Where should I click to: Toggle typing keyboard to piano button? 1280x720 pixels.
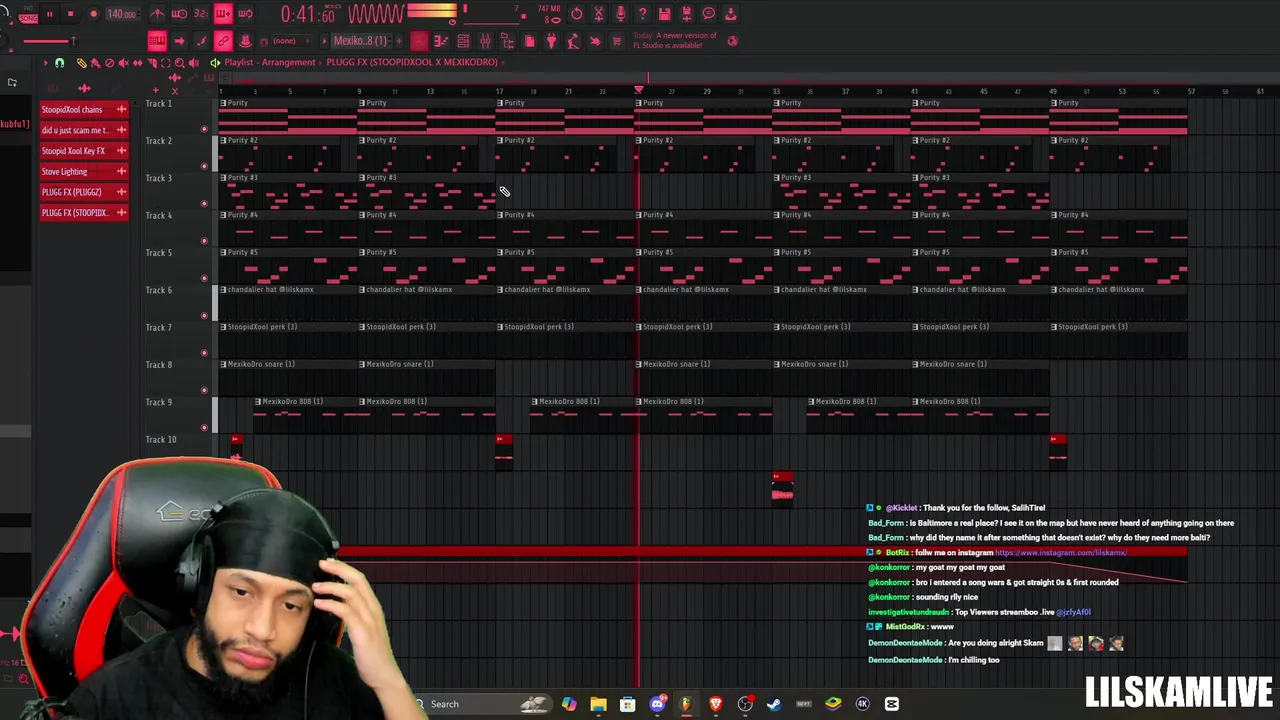(157, 41)
